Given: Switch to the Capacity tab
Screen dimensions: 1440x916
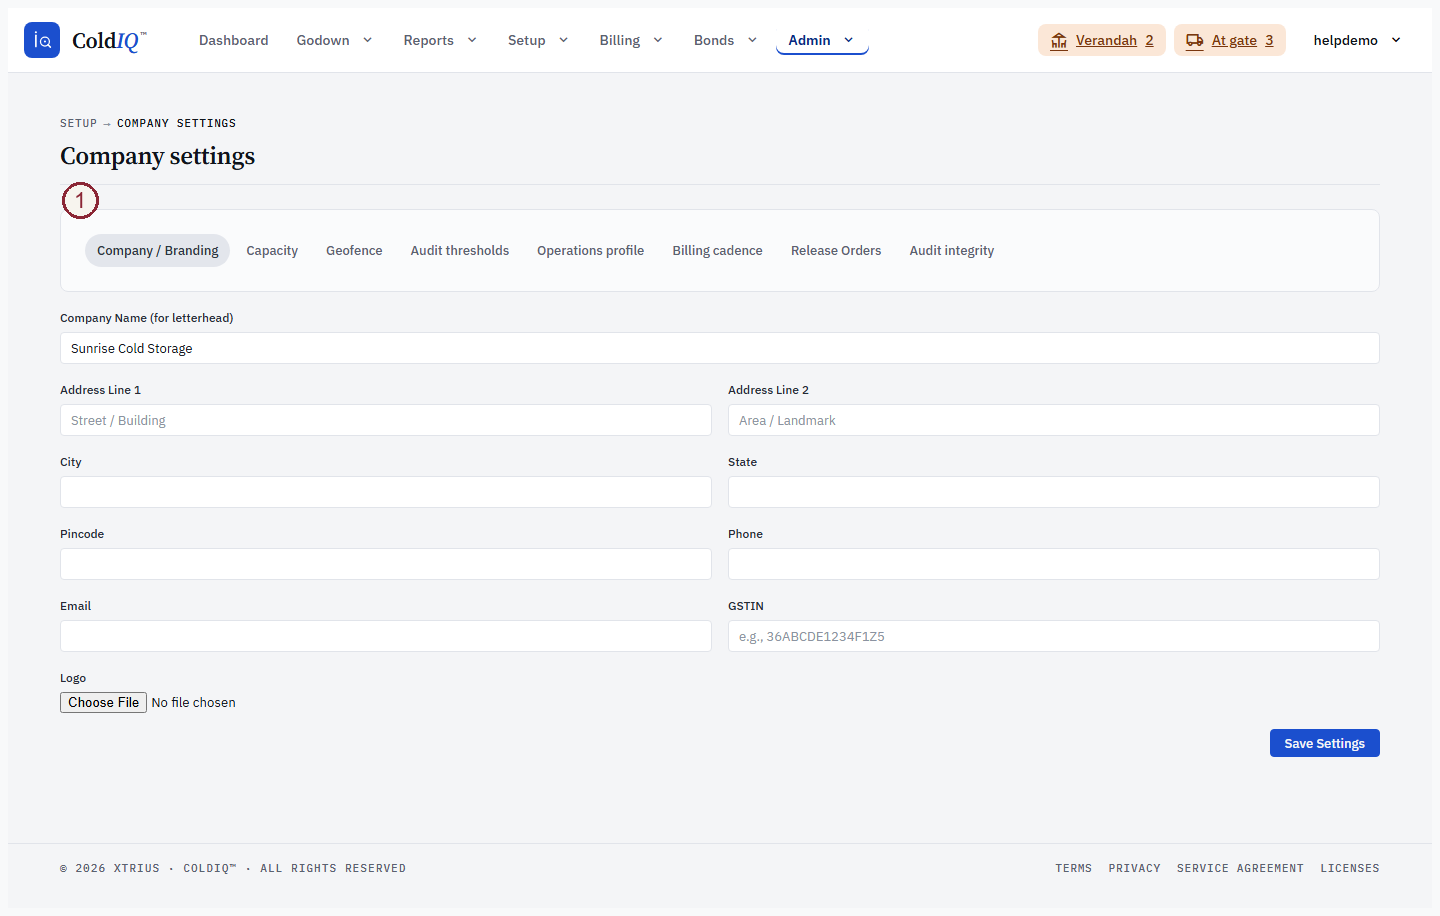Looking at the screenshot, I should tap(272, 251).
